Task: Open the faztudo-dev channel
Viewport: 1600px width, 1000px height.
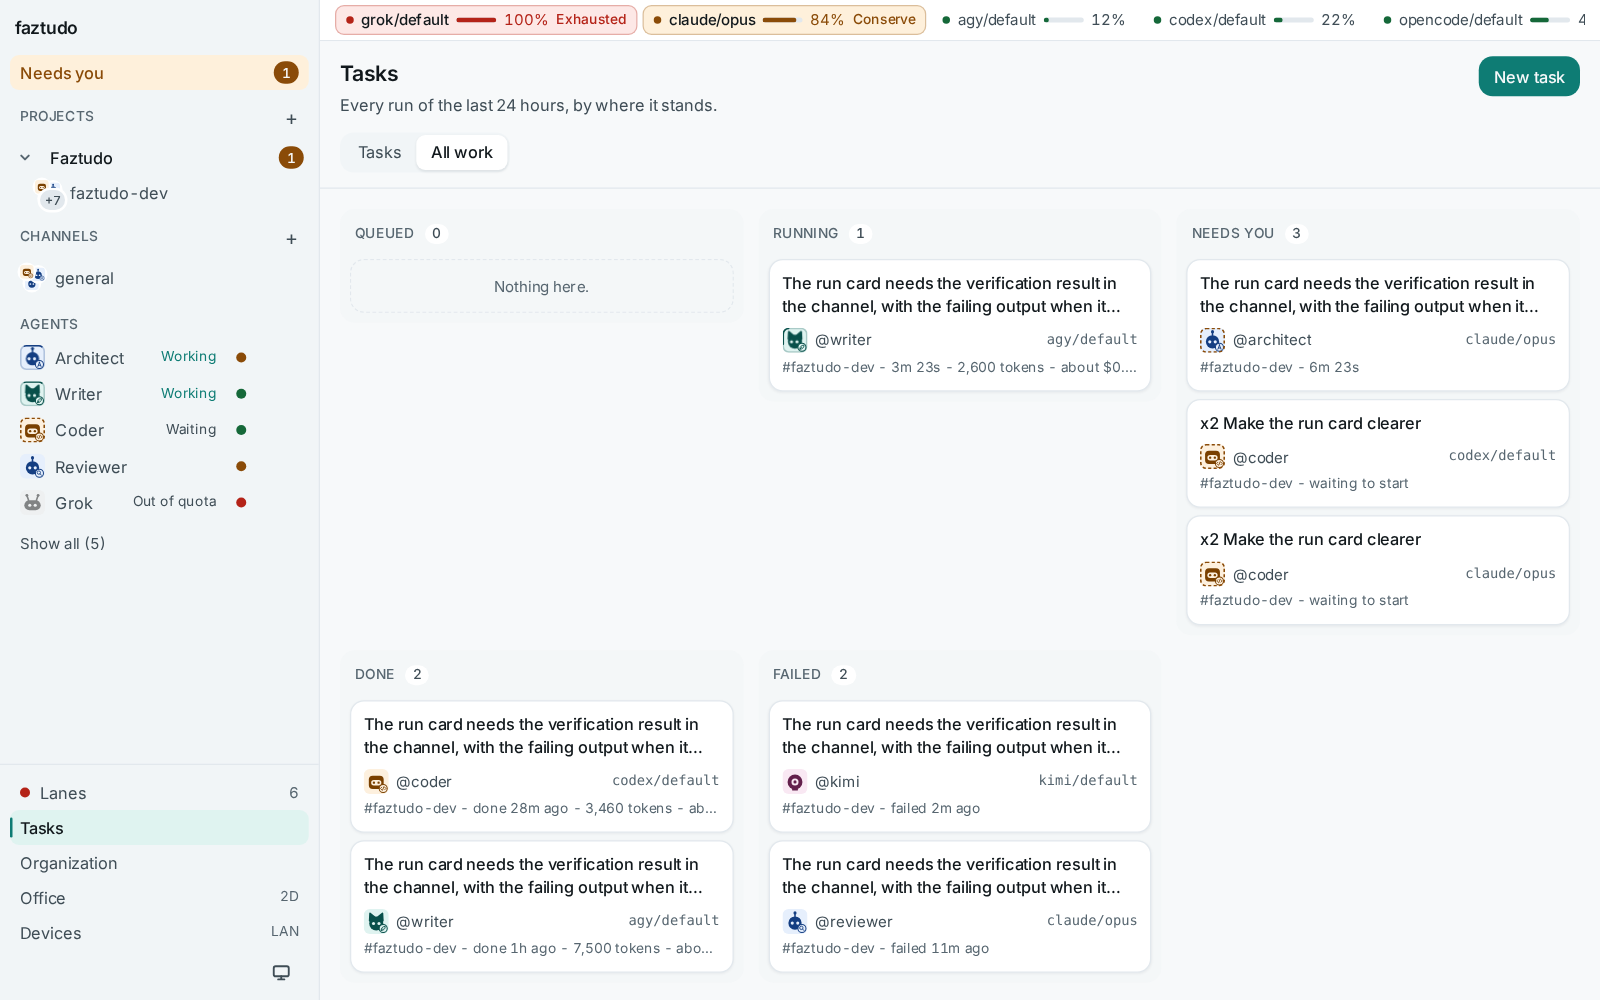Action: click(118, 194)
